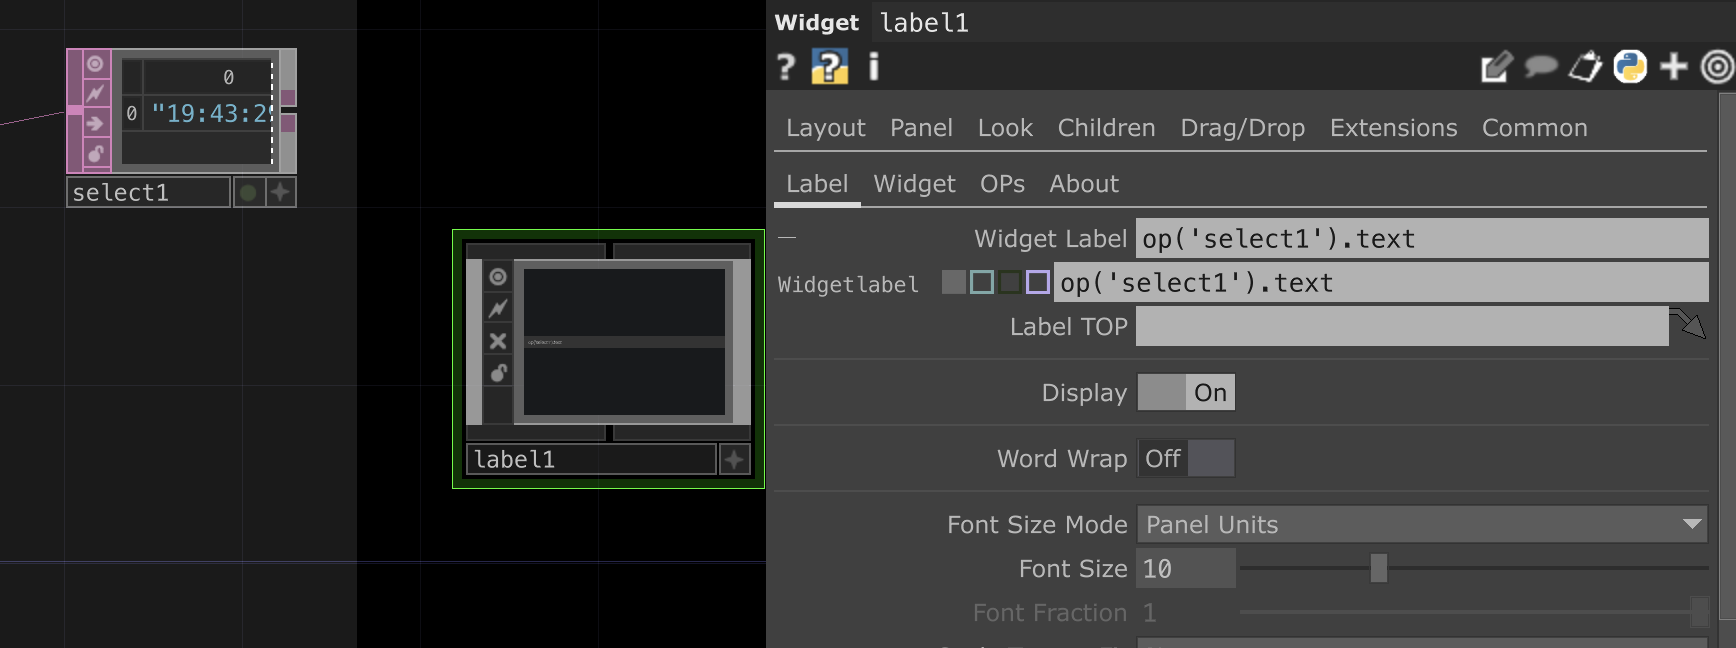The image size is (1736, 648).
Task: Open the Font Size Mode dropdown
Action: (1421, 525)
